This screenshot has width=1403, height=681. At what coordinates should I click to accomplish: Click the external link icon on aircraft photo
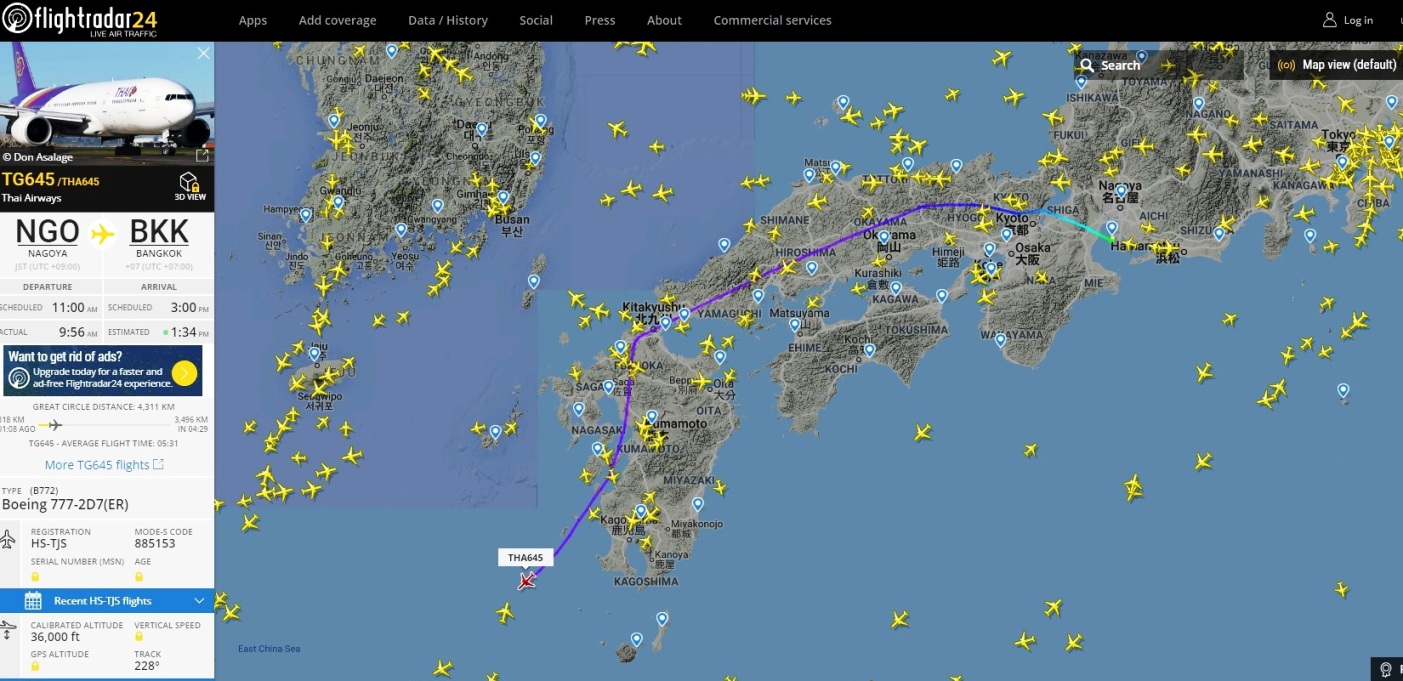pos(202,156)
